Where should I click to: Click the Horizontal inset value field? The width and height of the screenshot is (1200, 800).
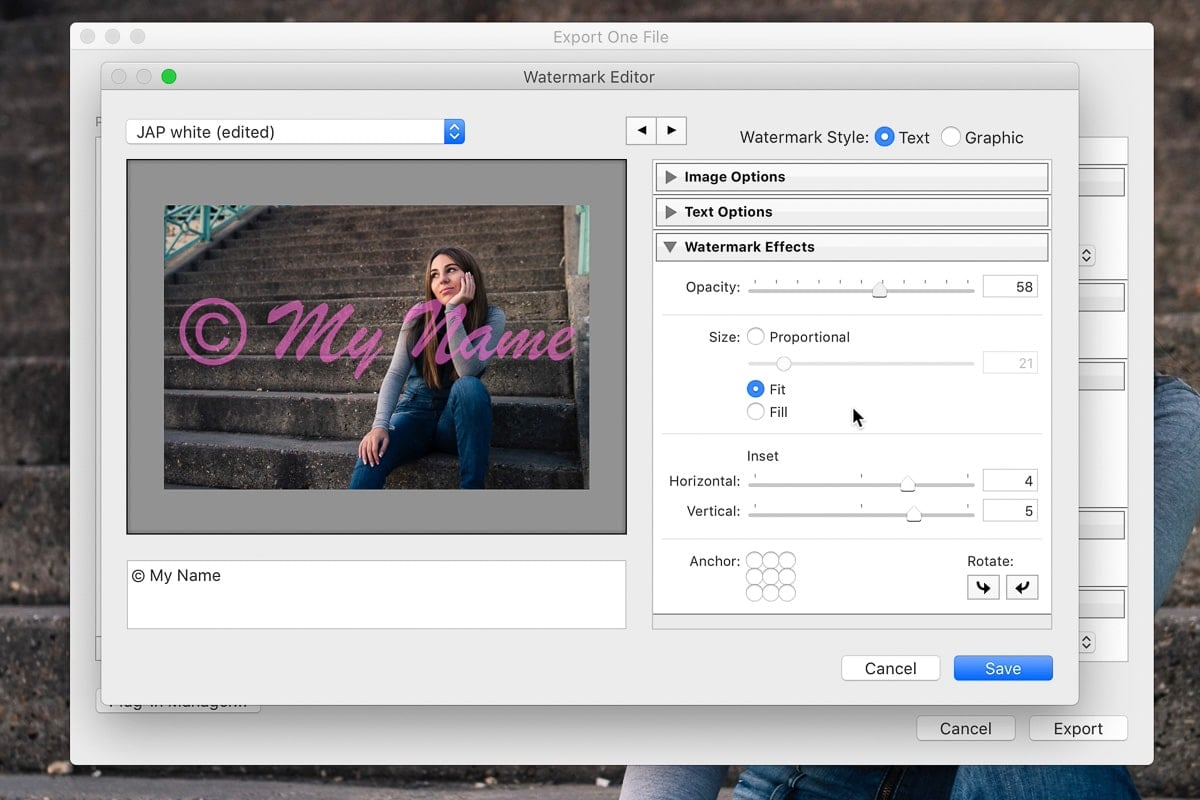tap(1010, 481)
